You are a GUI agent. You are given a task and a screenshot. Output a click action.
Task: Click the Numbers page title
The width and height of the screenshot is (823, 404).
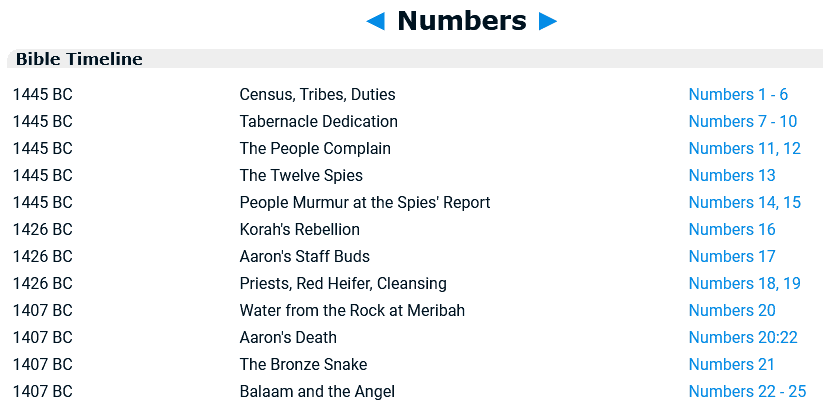461,21
